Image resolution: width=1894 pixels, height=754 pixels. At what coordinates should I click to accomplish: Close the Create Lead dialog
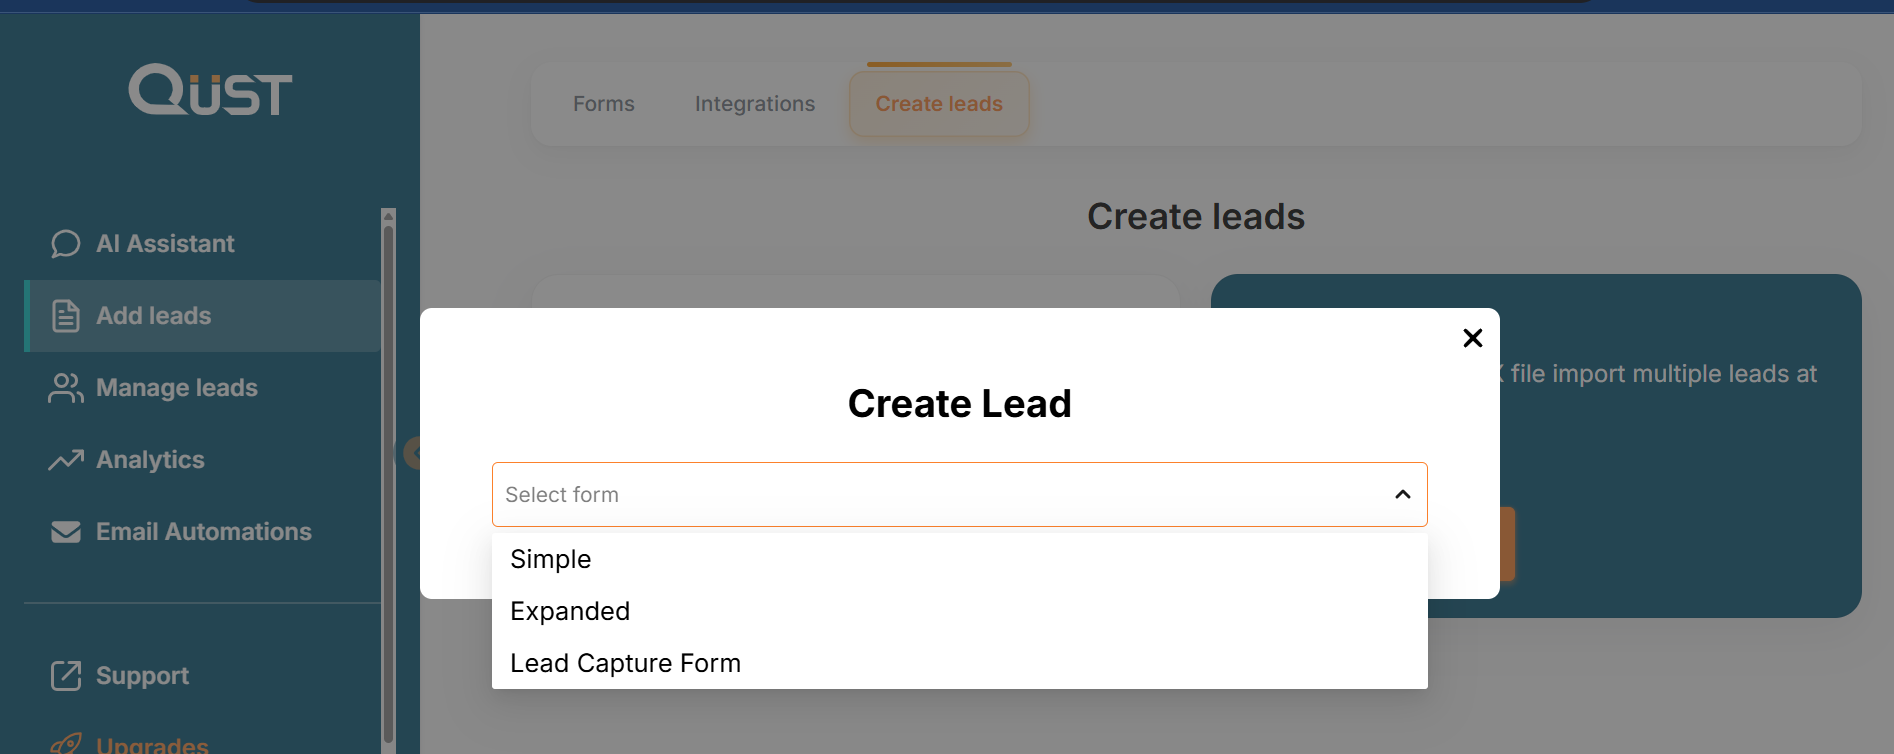[x=1472, y=338]
